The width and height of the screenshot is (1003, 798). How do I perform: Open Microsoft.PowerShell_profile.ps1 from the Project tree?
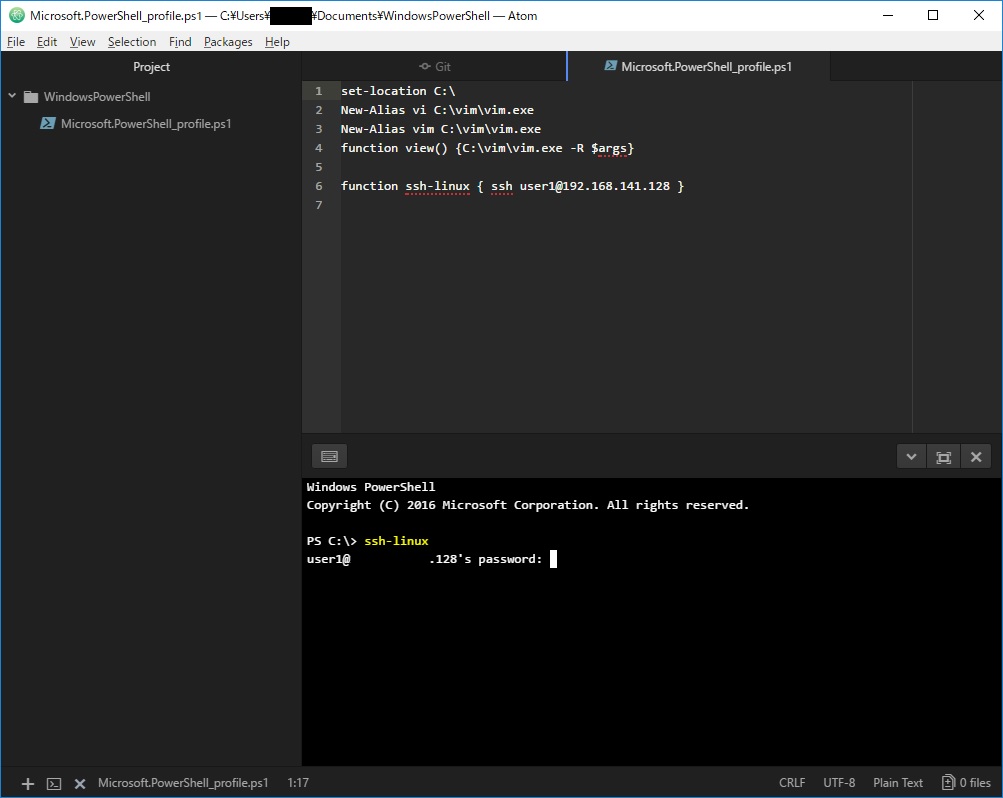pyautogui.click(x=146, y=124)
